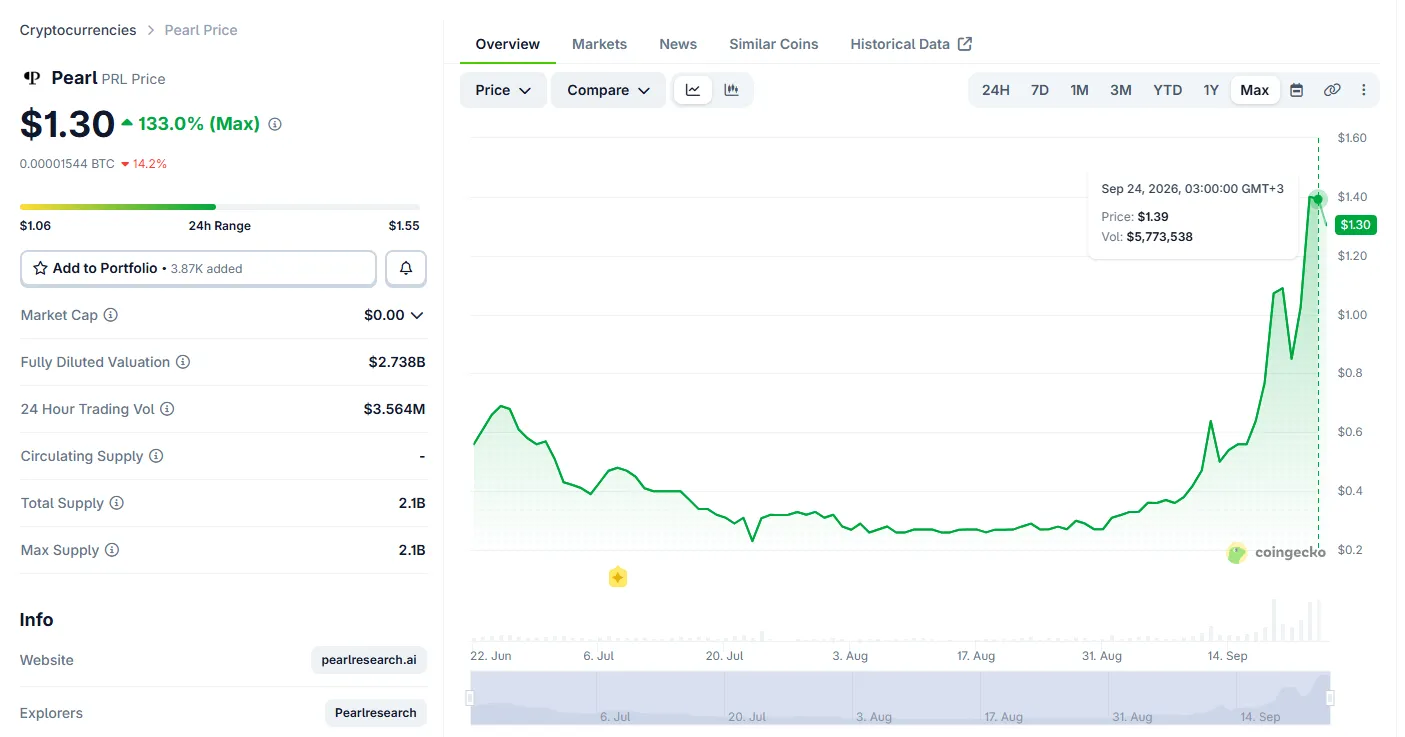This screenshot has height=737, width=1405.
Task: Click the Pearl coin logo
Action: [32, 78]
